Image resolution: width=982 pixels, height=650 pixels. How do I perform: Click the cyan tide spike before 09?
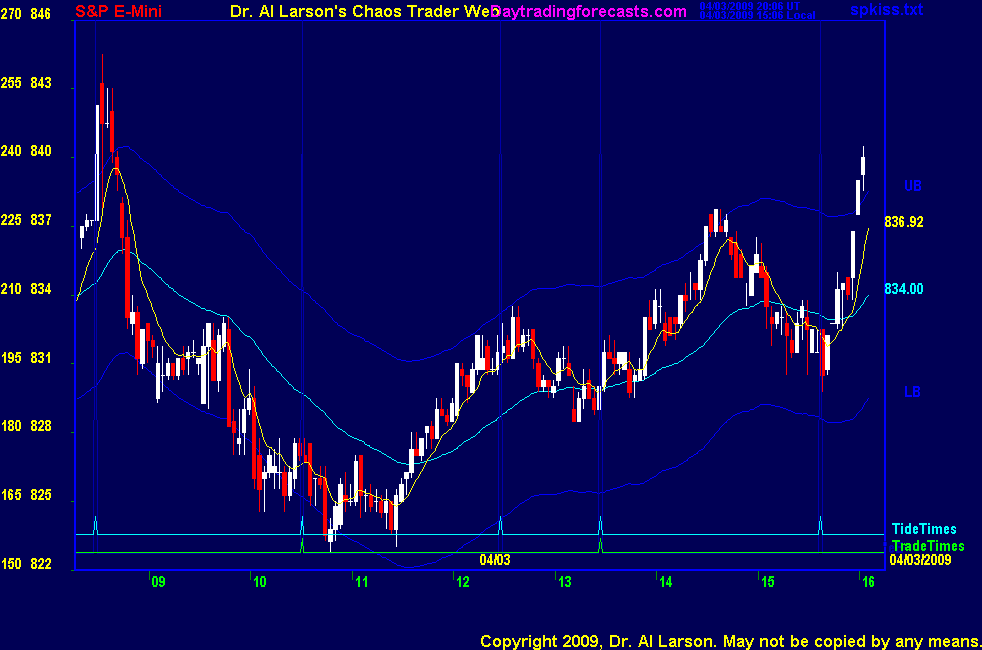pos(95,524)
